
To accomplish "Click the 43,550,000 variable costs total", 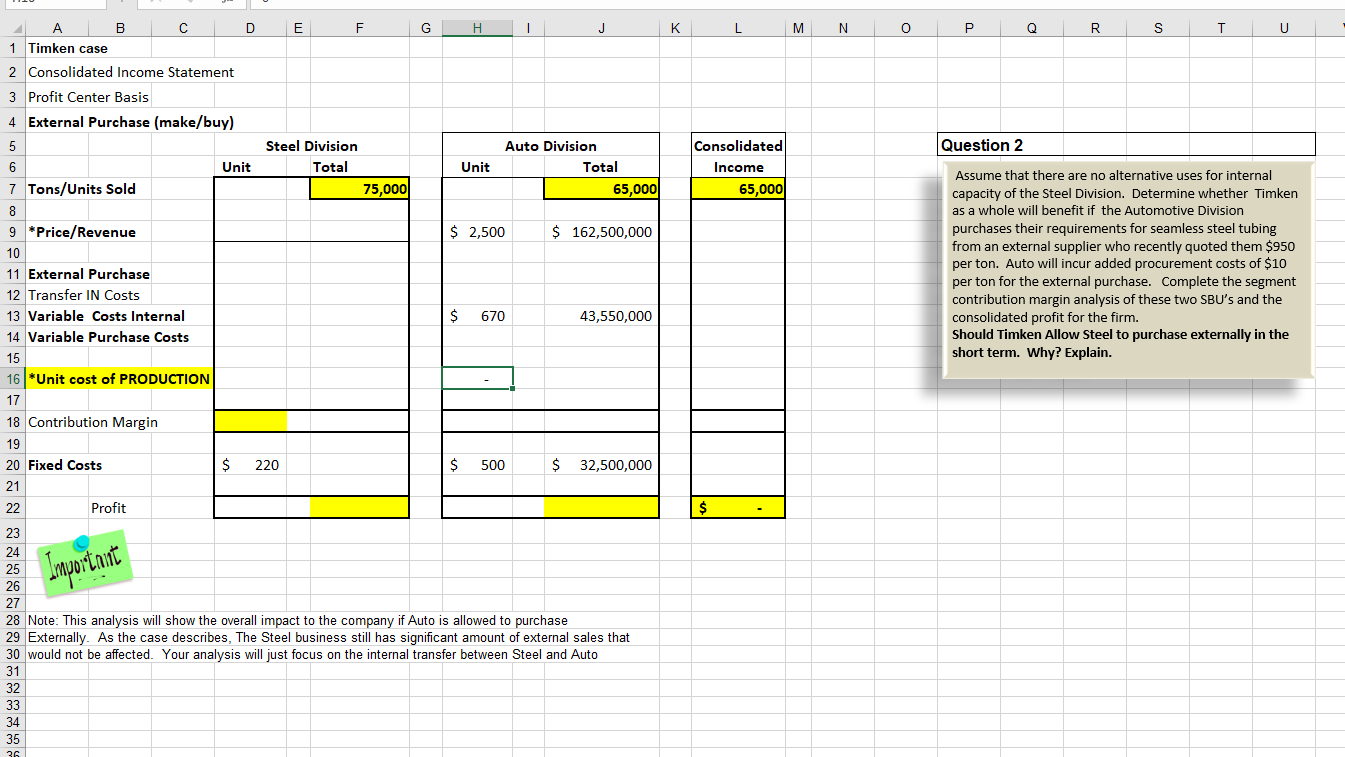I will tap(600, 316).
